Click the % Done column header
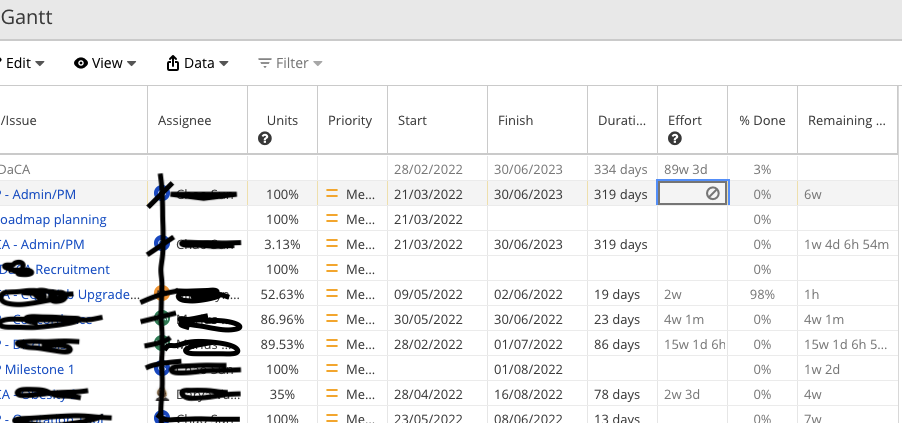Image resolution: width=902 pixels, height=423 pixels. pyautogui.click(x=762, y=120)
